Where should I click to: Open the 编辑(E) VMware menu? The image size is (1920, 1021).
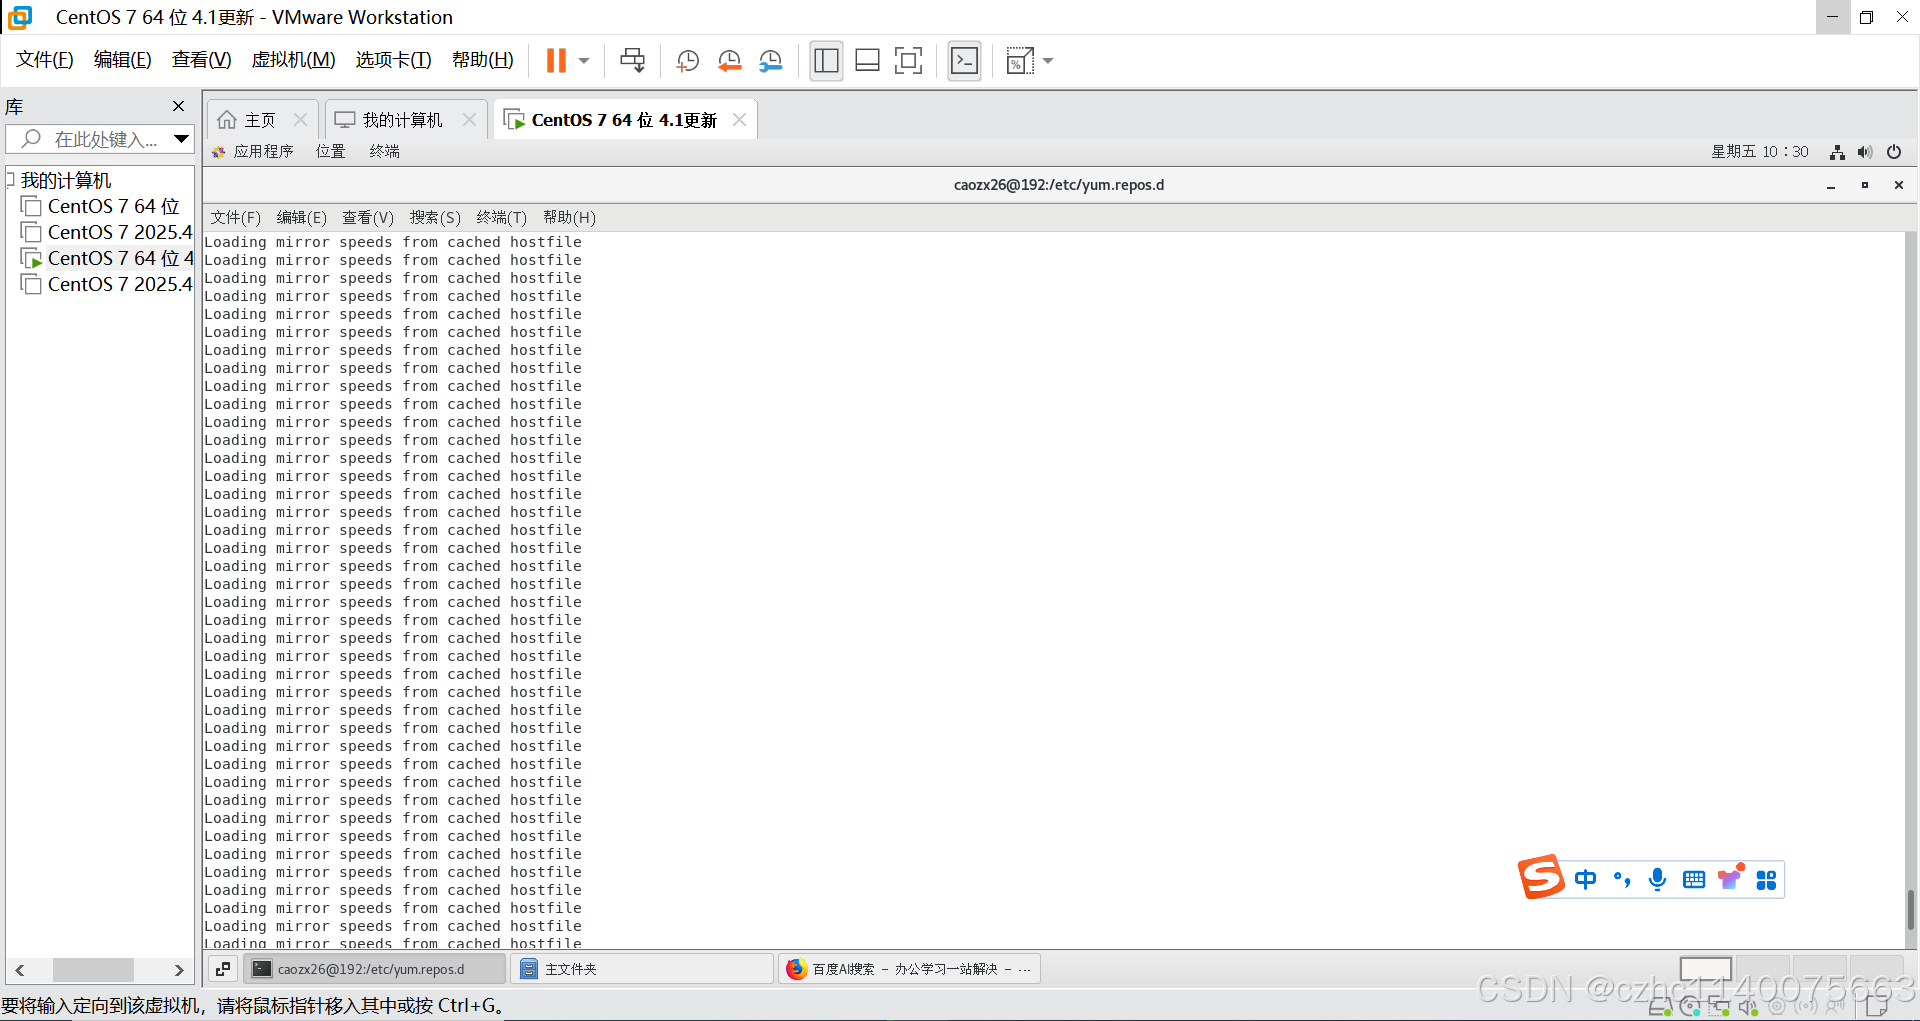tap(122, 60)
